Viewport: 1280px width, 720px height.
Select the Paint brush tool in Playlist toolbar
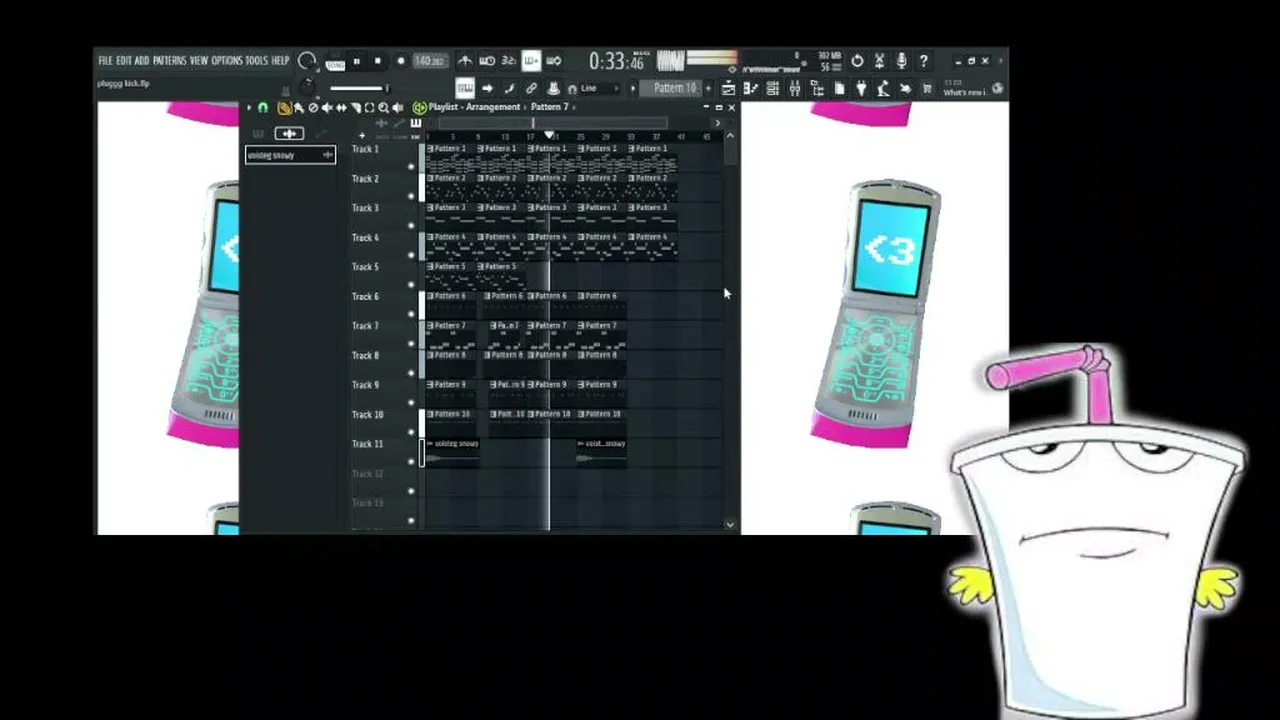point(298,108)
